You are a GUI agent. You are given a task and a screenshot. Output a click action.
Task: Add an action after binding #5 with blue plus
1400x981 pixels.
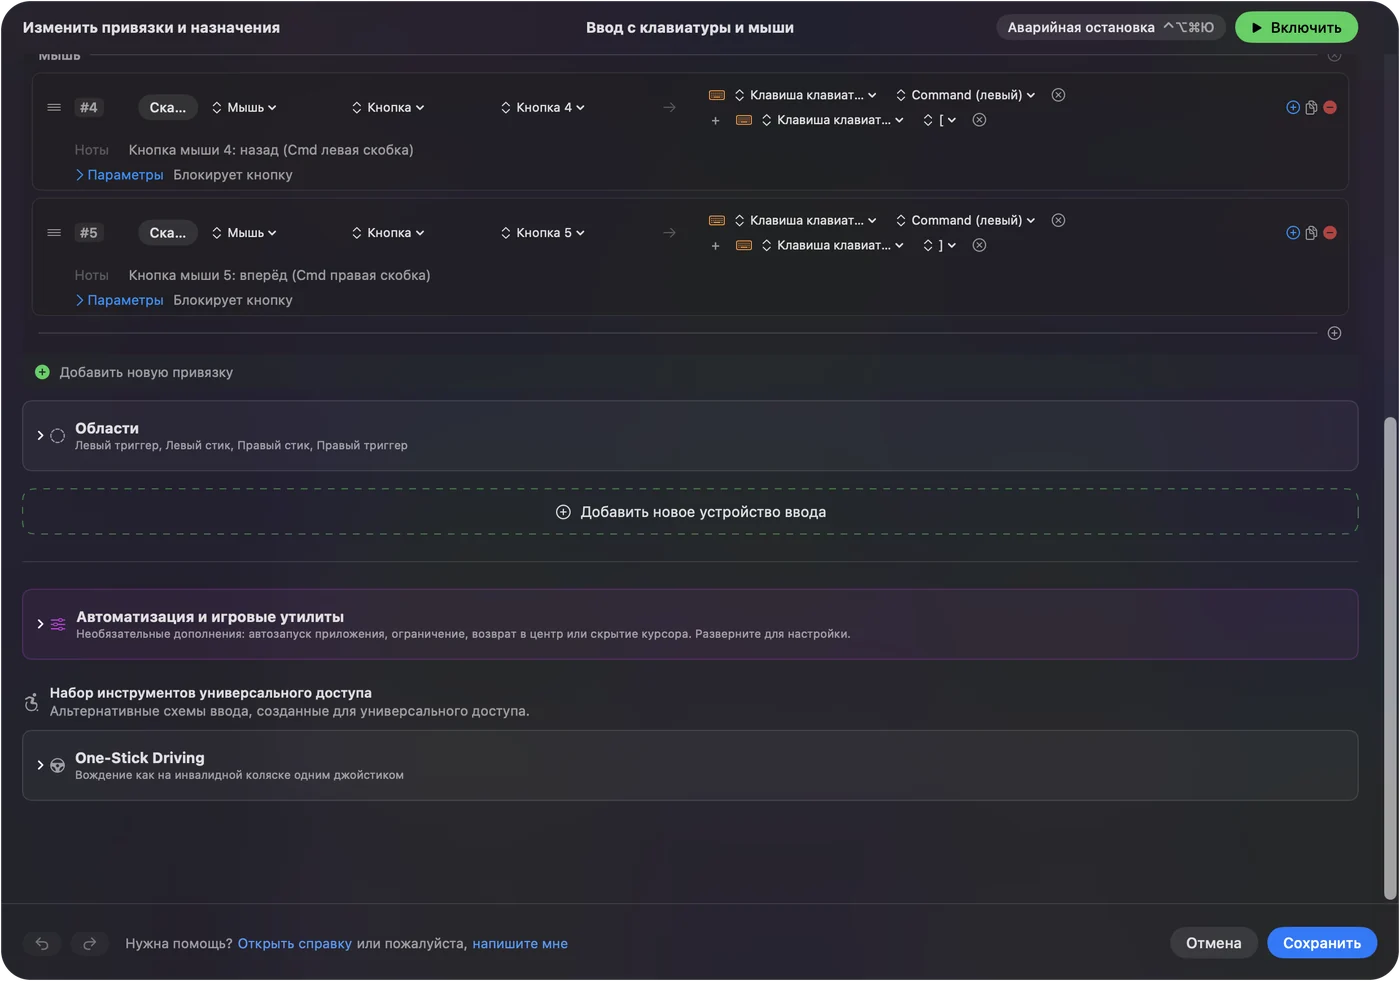click(x=1293, y=233)
